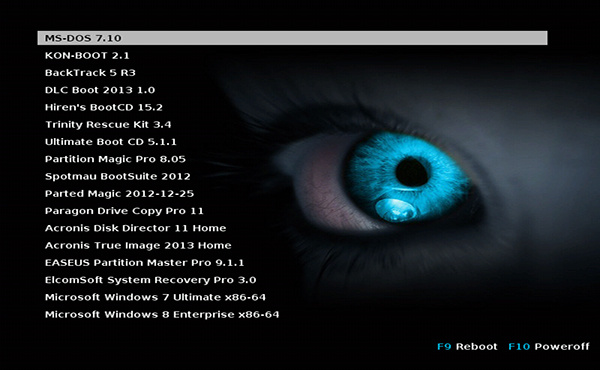Viewport: 600px width, 370px height.
Task: Launch Acronis Disk Director 11 Home
Action: tap(135, 228)
